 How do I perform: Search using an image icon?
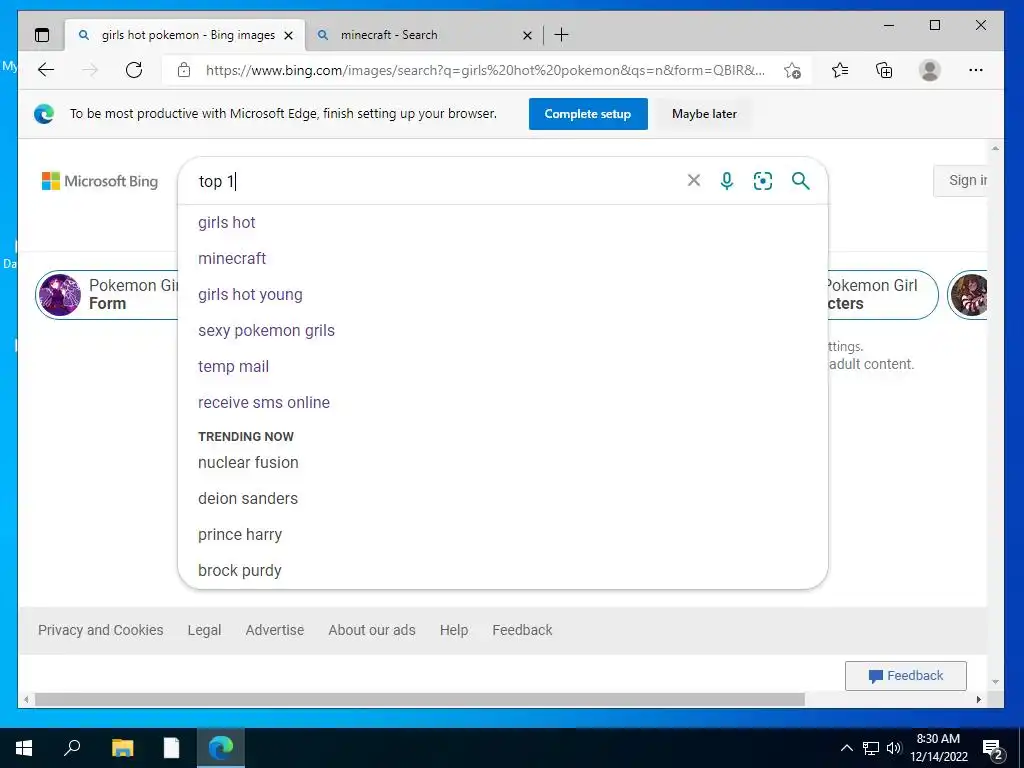(x=763, y=180)
